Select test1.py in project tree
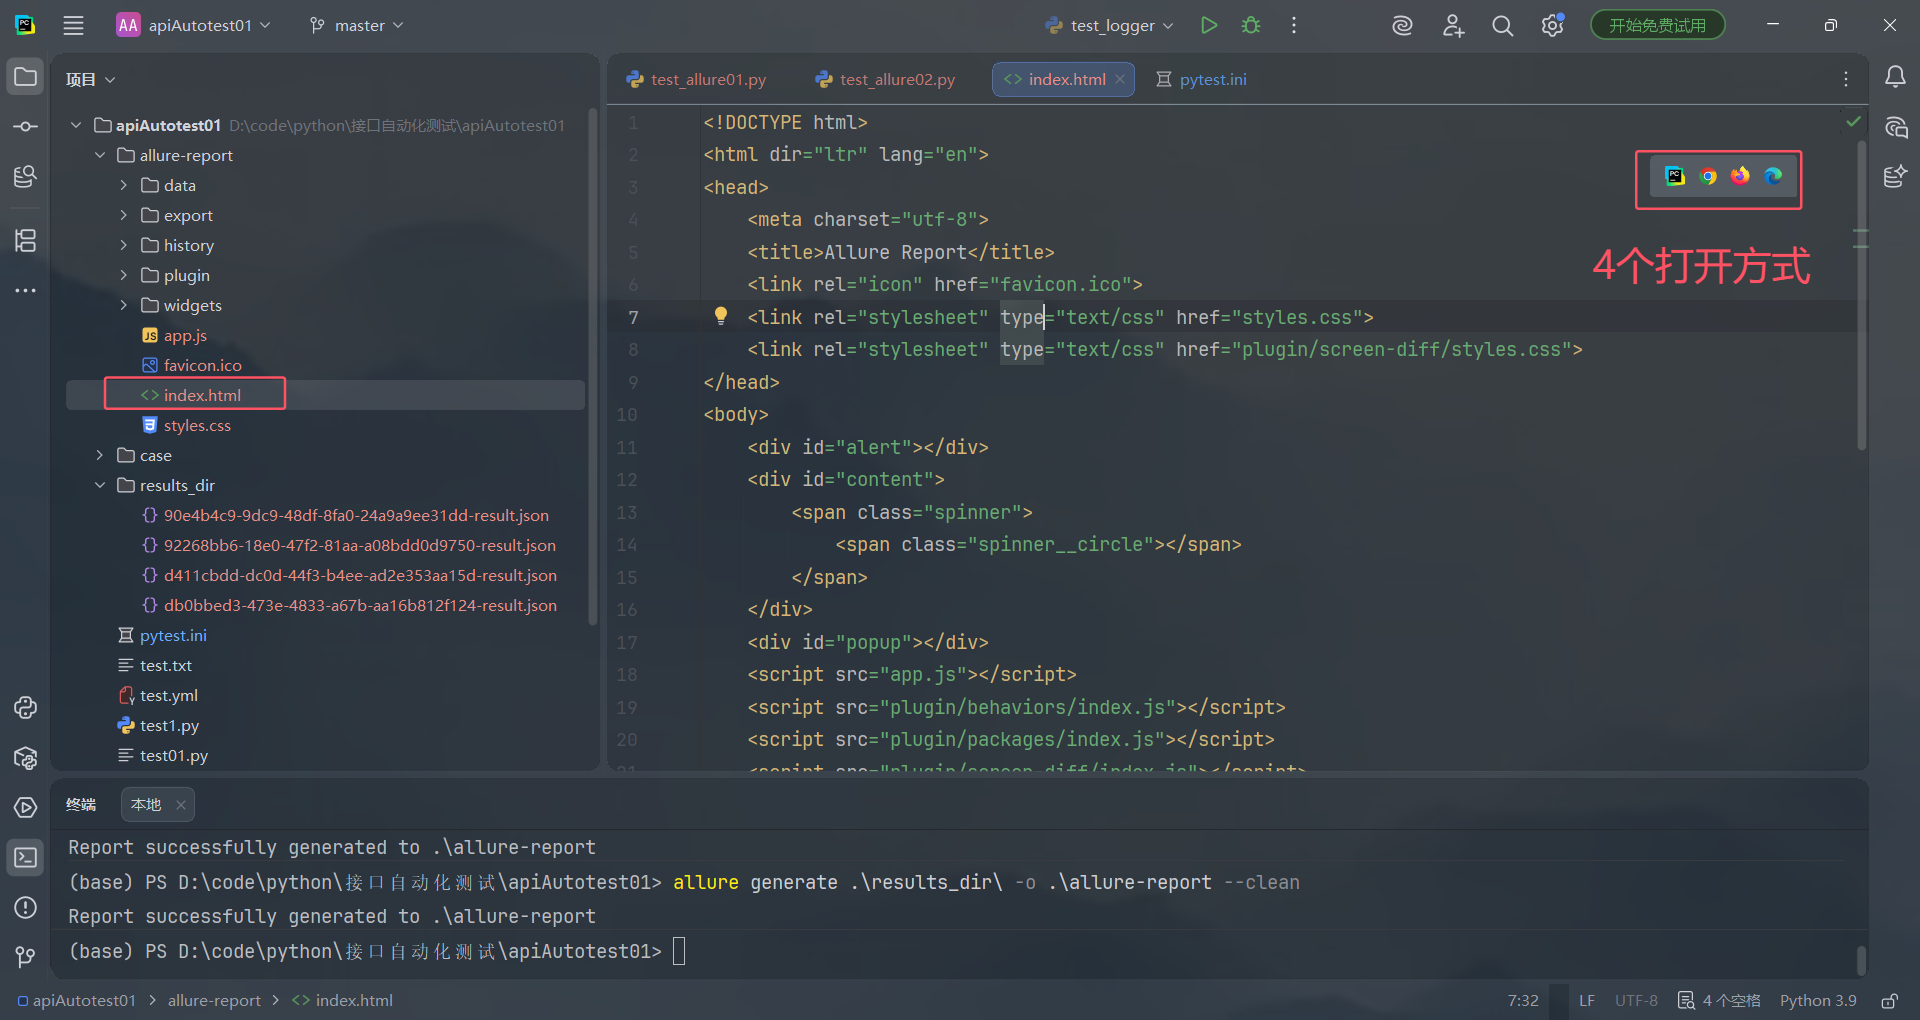This screenshot has width=1920, height=1020. tap(169, 726)
